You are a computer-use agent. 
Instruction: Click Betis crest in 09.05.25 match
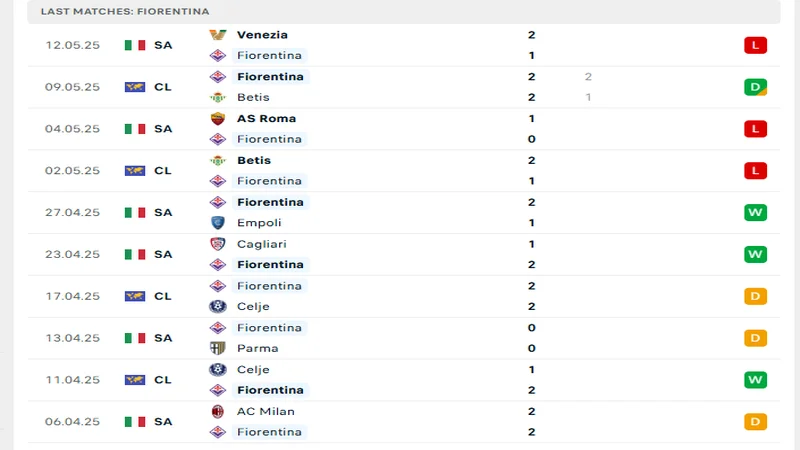pyautogui.click(x=217, y=97)
